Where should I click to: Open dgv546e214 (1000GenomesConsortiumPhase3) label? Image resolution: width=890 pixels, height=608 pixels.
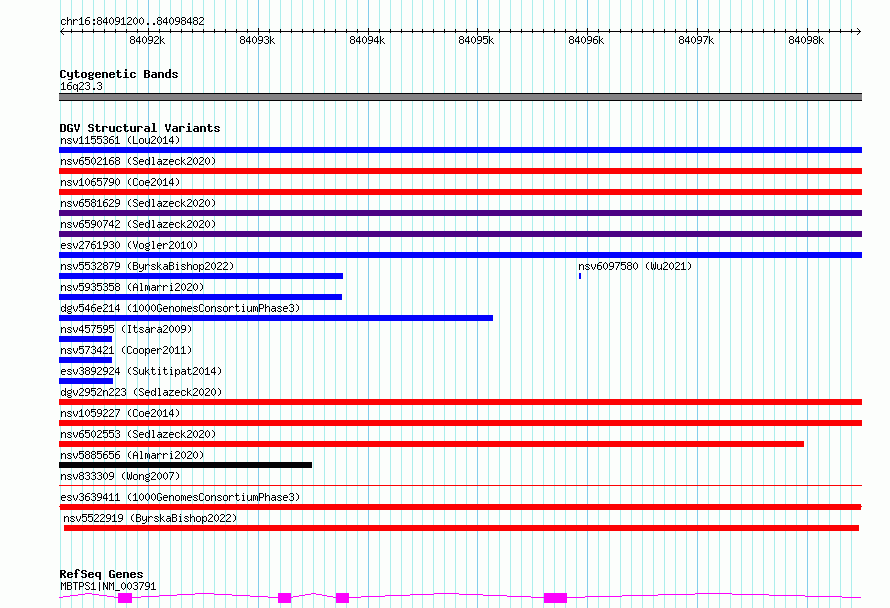(180, 308)
